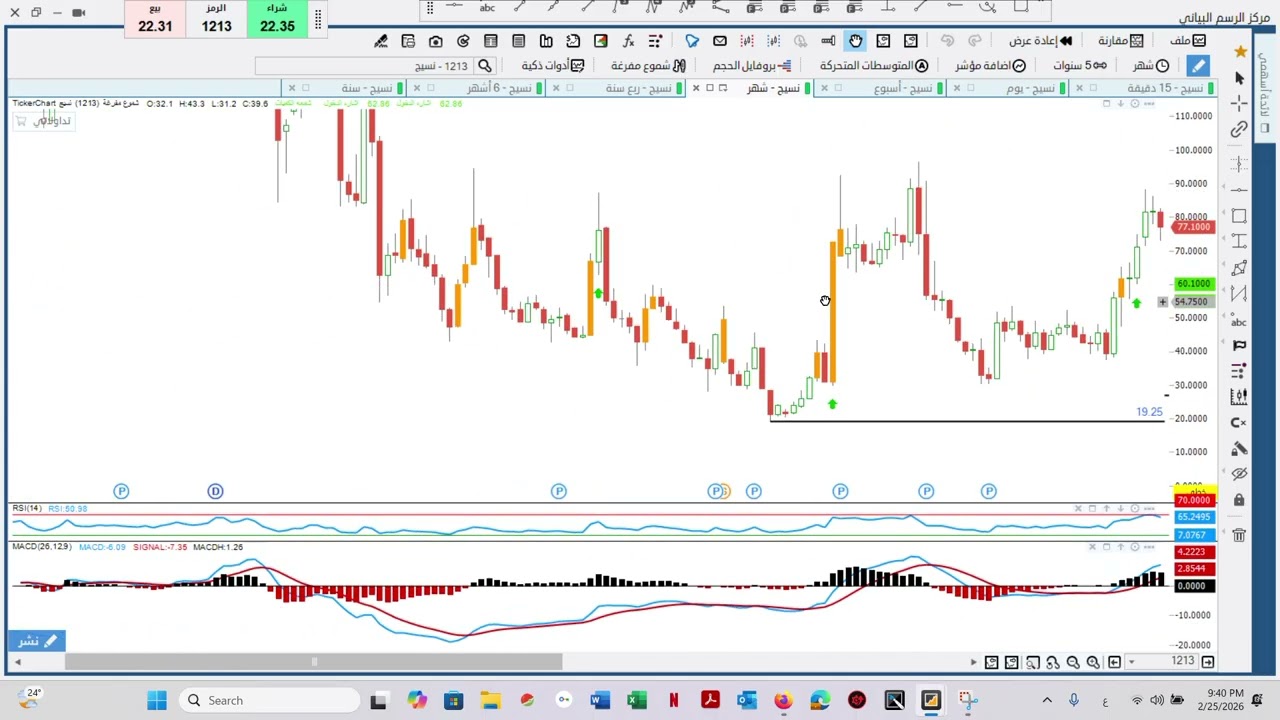The width and height of the screenshot is (1280, 720).
Task: Click the P event marker below lowest candle
Action: point(754,491)
